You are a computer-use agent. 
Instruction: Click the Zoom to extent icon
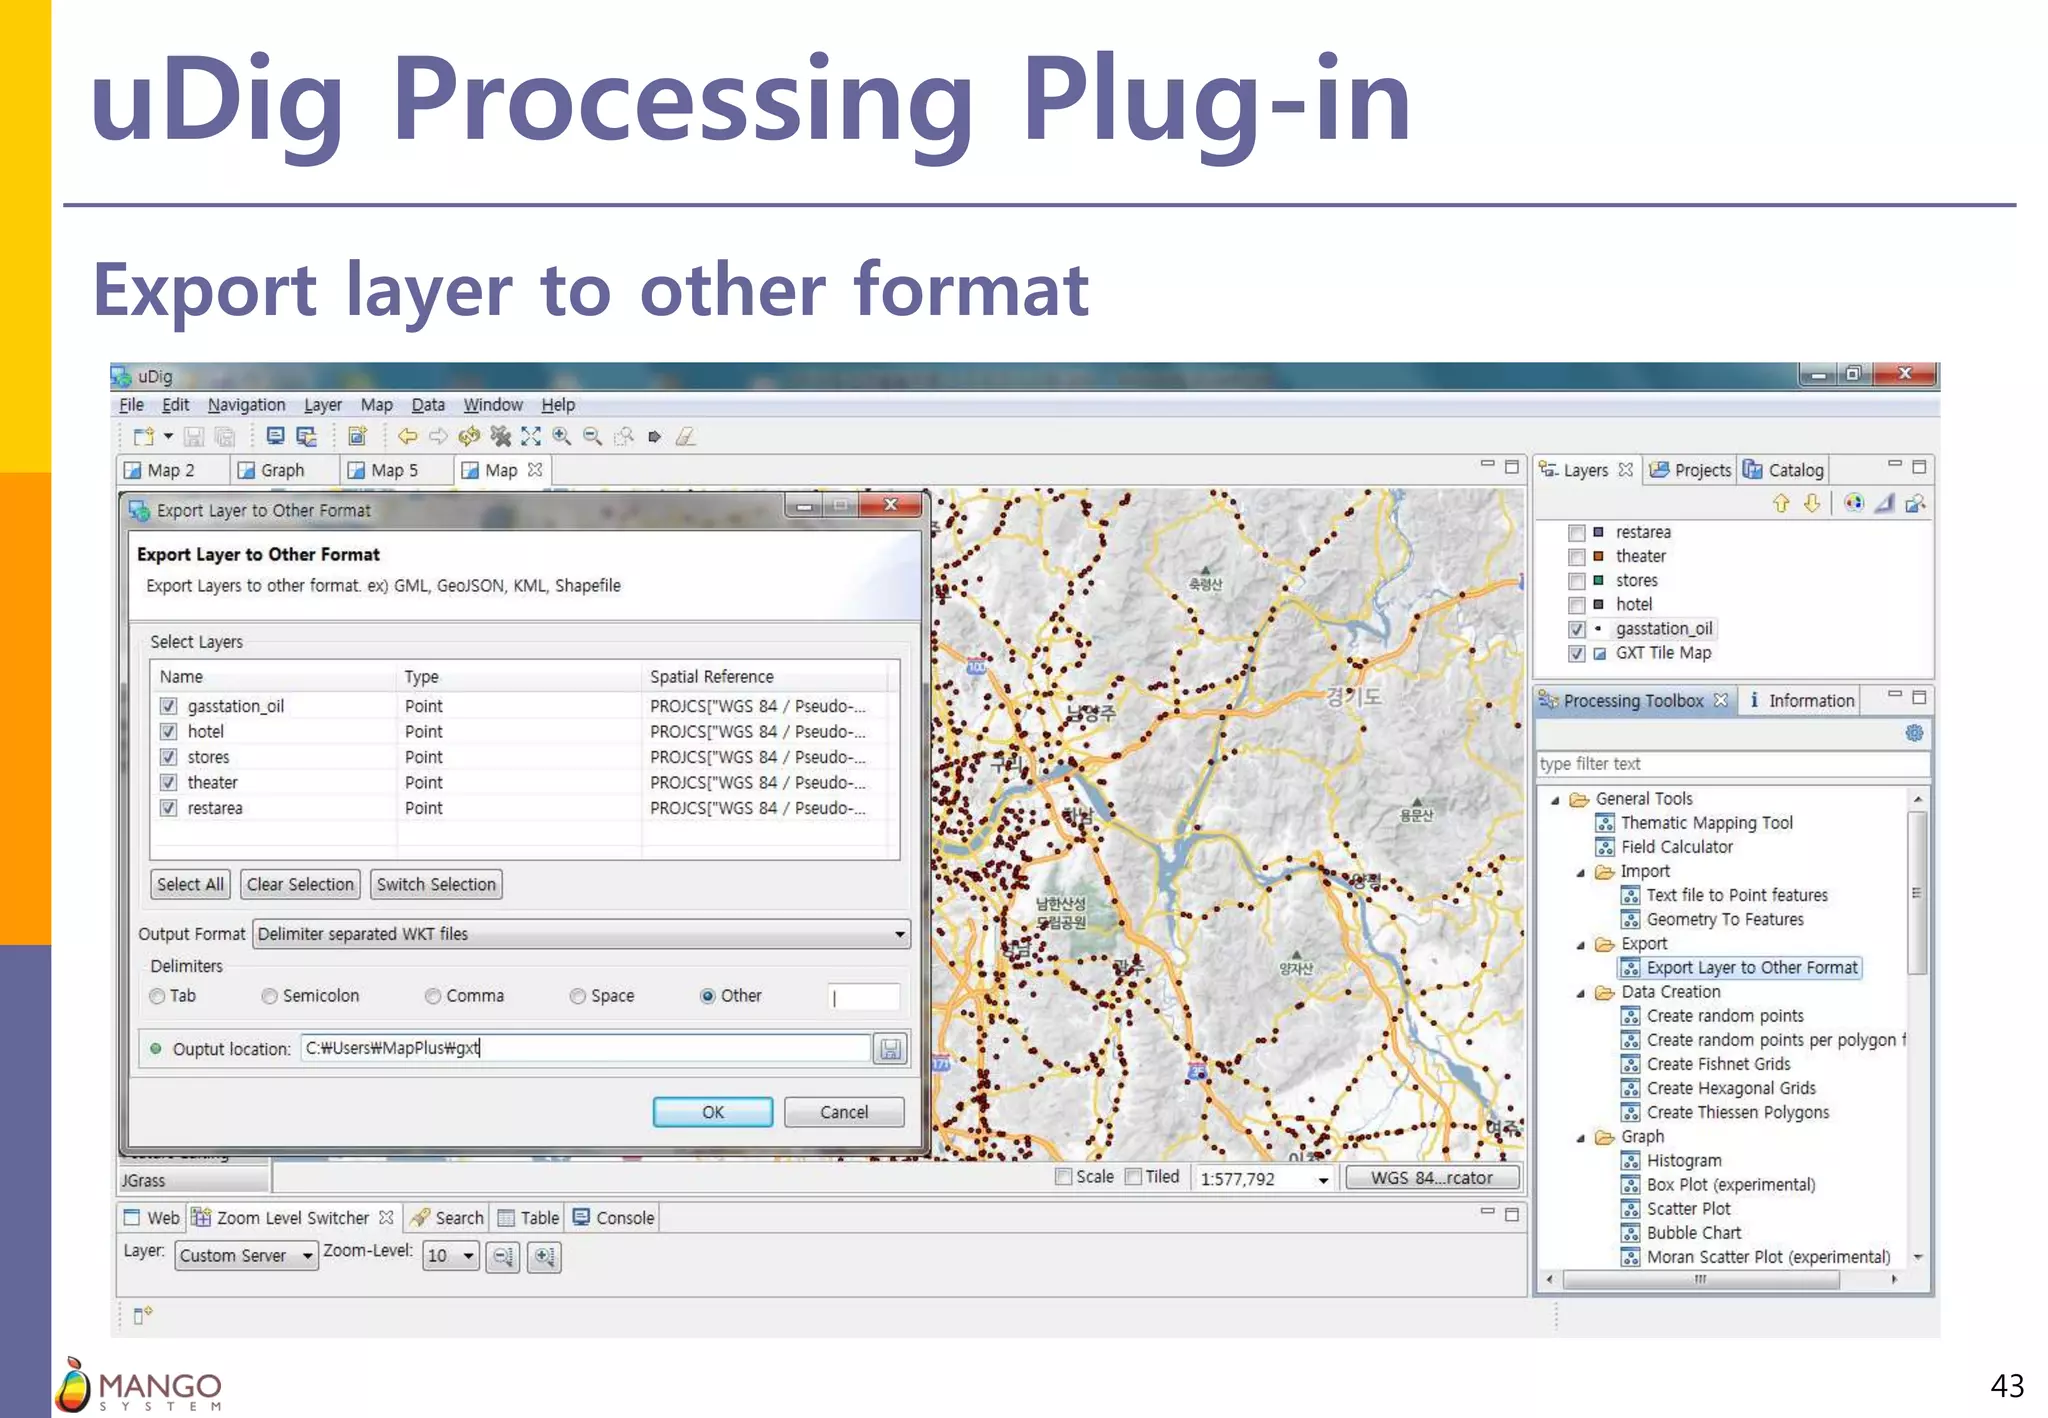(x=531, y=436)
